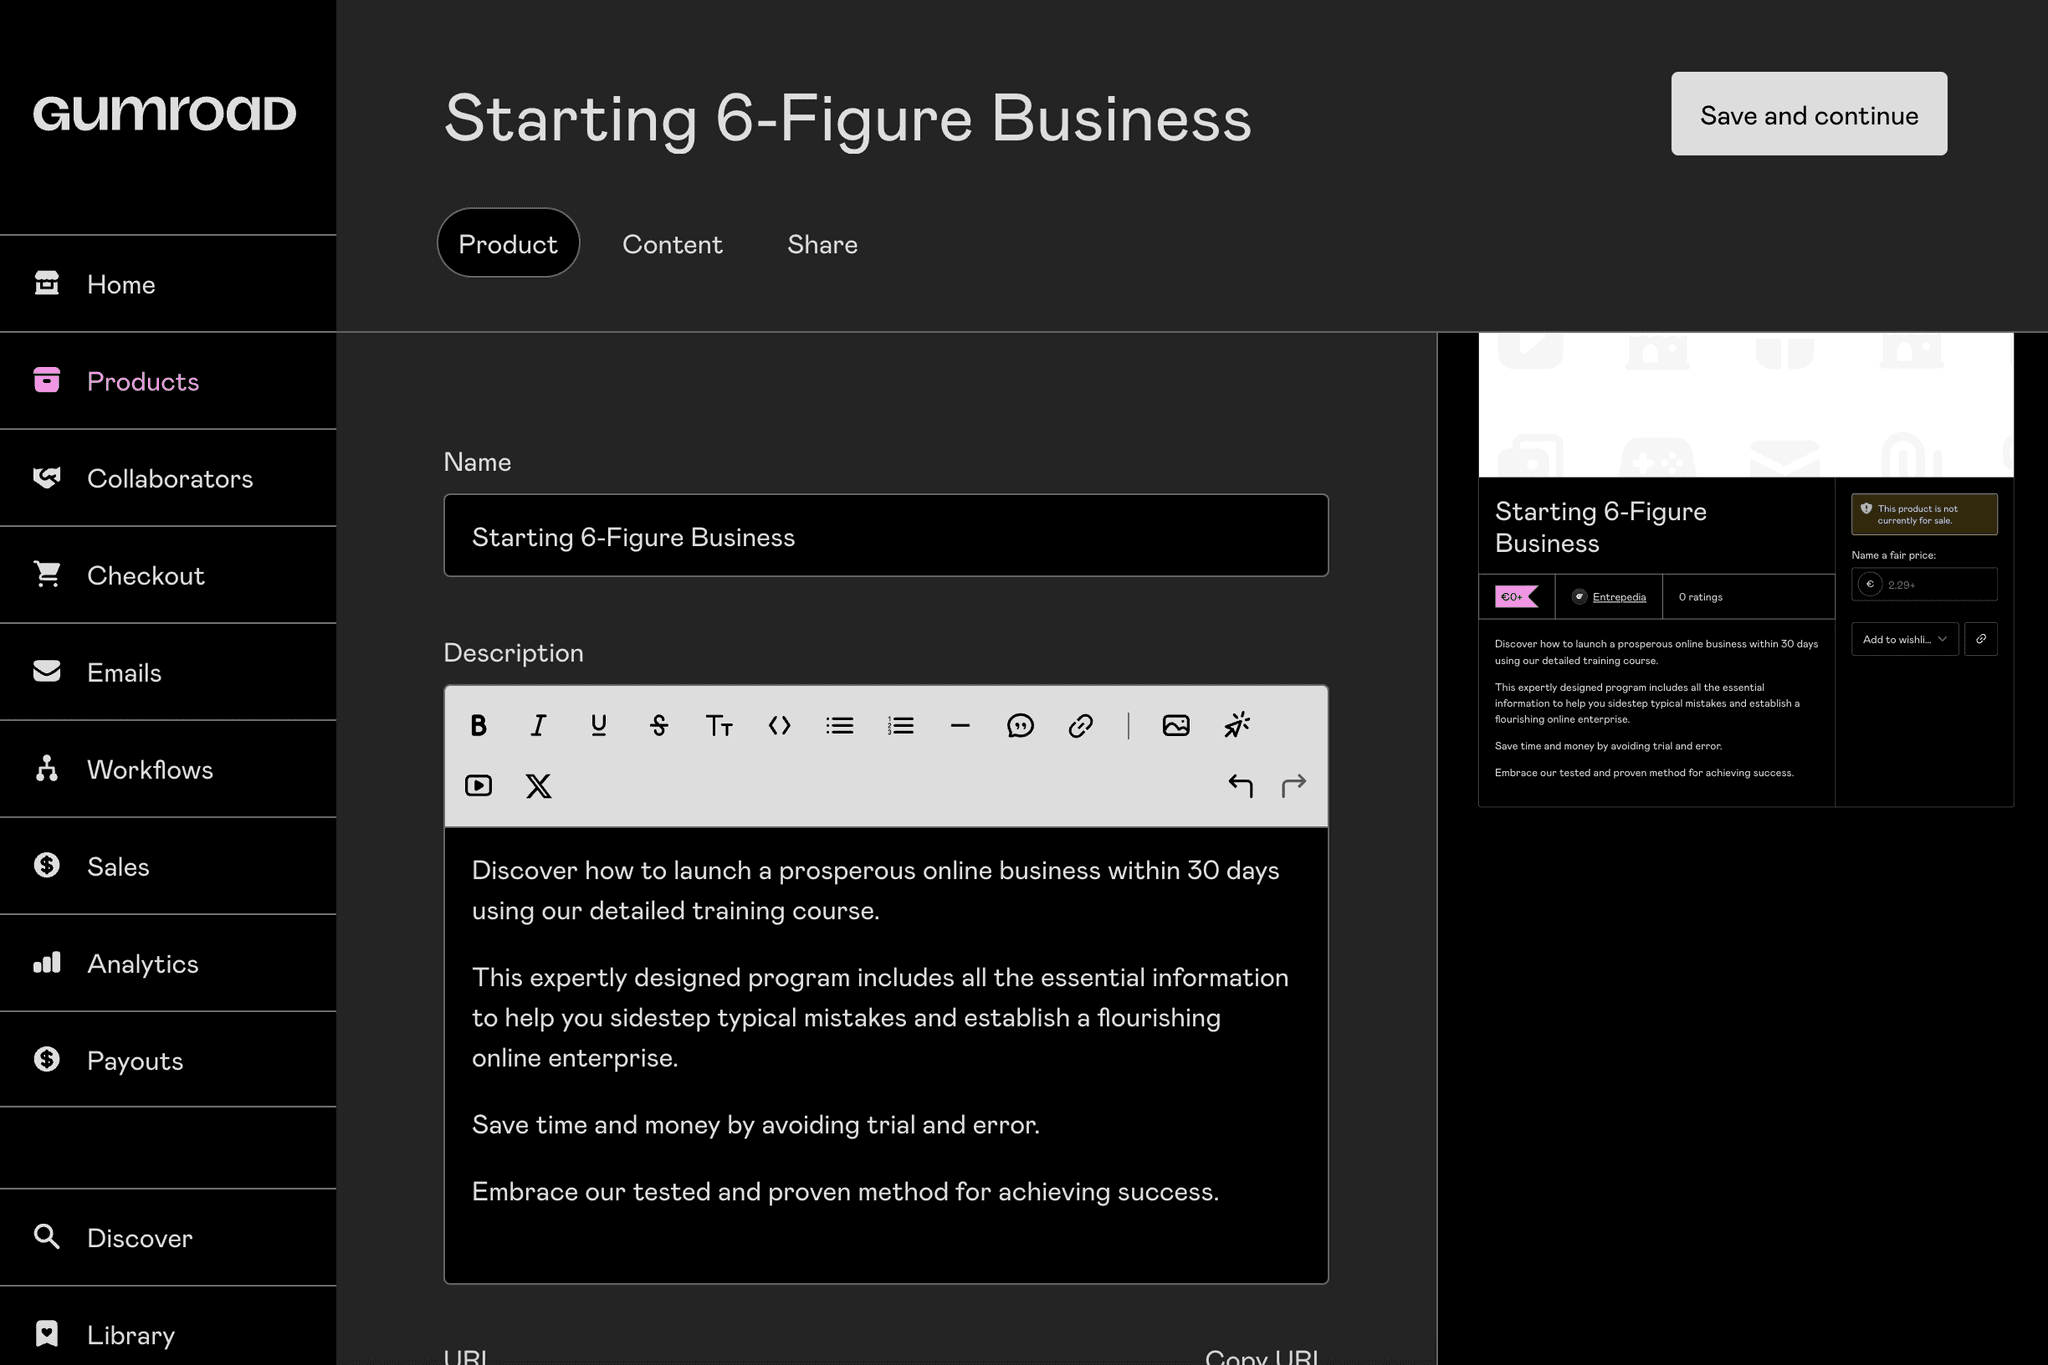Toggle the numbered list formatting
Screen dimensions: 2048x1365
pyautogui.click(x=900, y=726)
